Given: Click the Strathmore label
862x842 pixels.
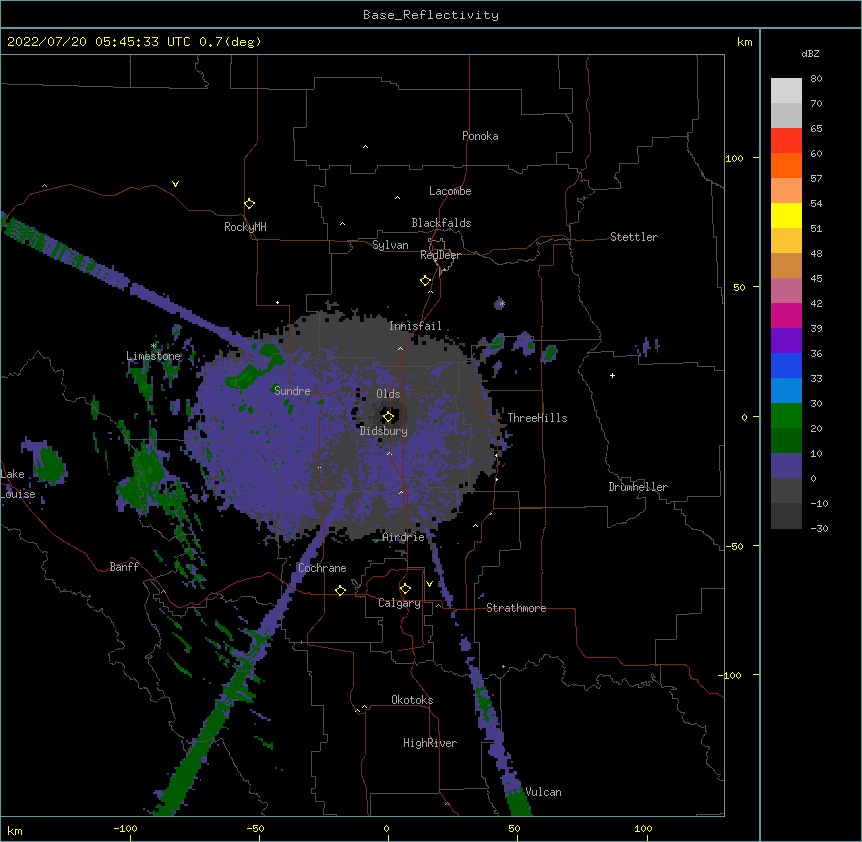Looking at the screenshot, I should click(516, 608).
